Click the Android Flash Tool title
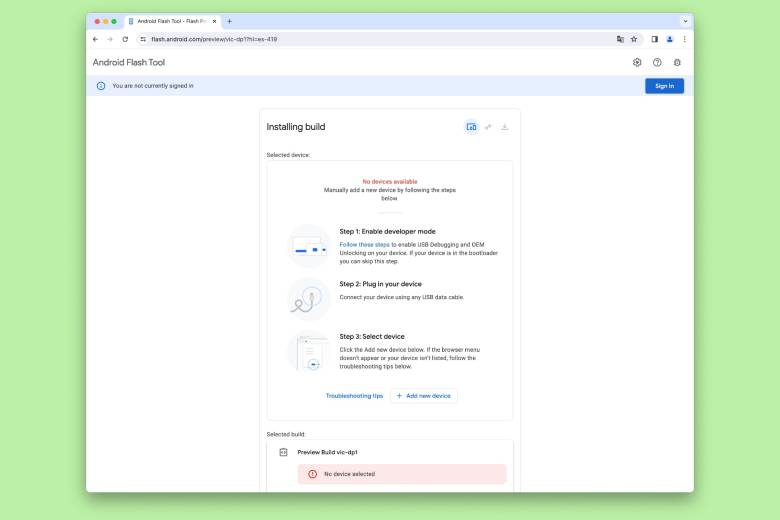Image resolution: width=780 pixels, height=520 pixels. 128,63
